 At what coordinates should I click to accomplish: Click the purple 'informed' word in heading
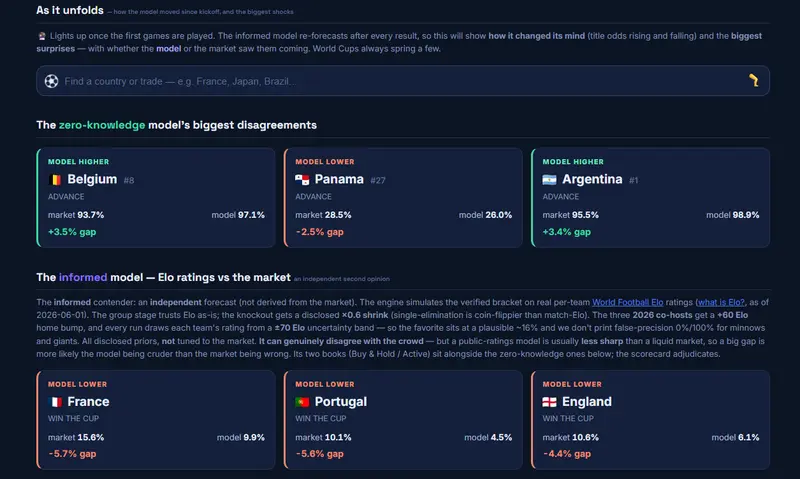pos(83,278)
